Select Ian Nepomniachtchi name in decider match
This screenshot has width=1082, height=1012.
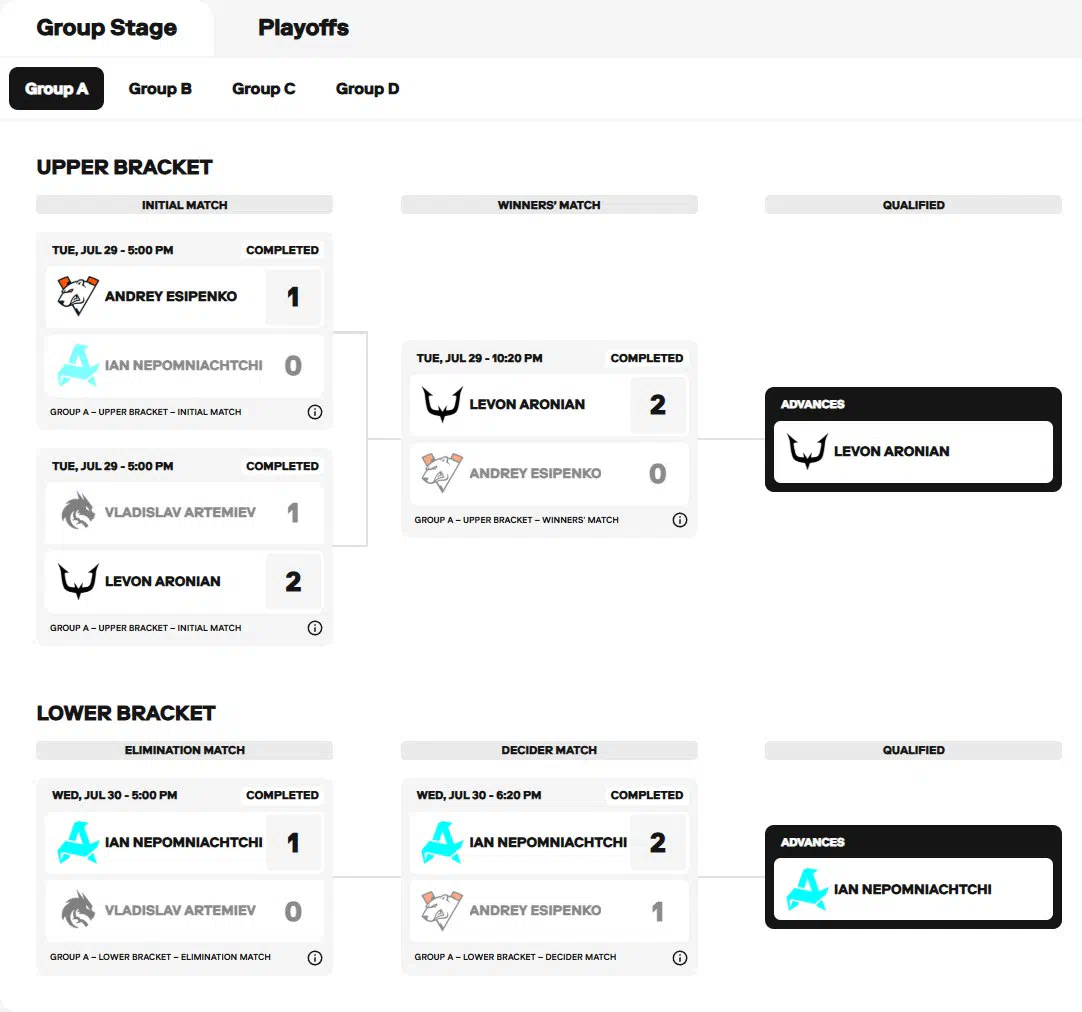pos(548,842)
